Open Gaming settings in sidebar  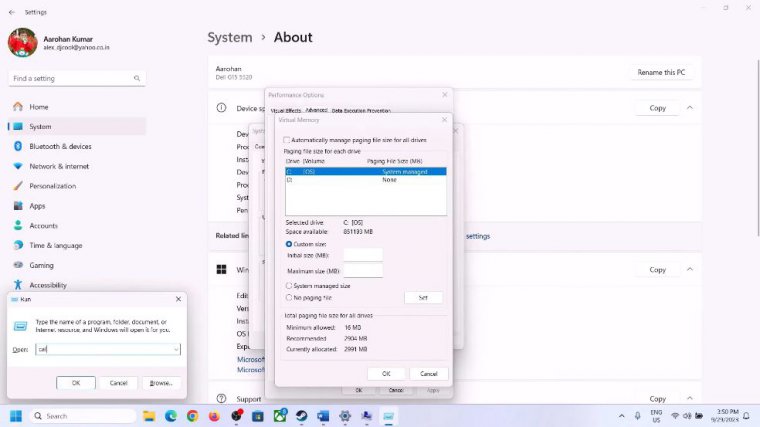click(x=41, y=265)
